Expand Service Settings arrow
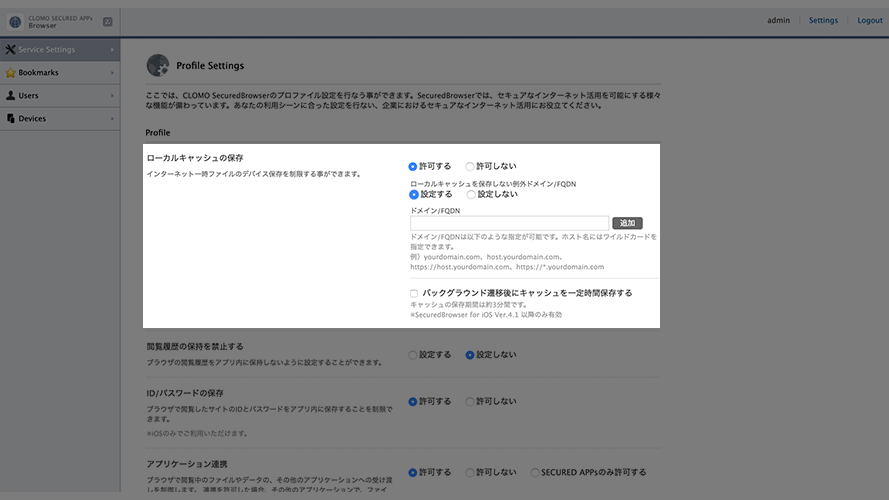The image size is (889, 500). click(112, 49)
